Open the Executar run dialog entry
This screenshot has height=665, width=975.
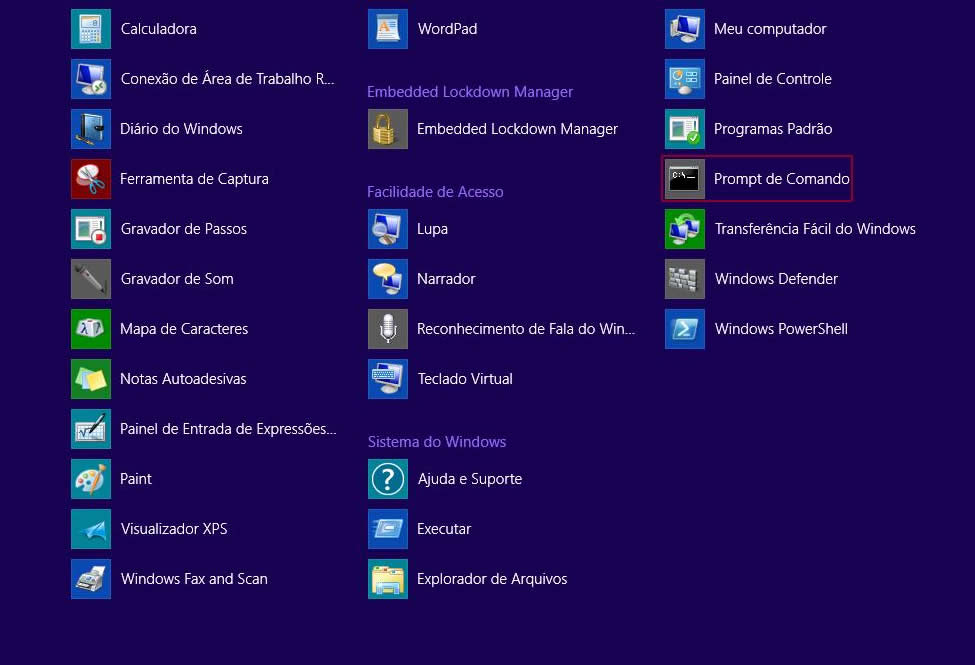click(x=443, y=529)
